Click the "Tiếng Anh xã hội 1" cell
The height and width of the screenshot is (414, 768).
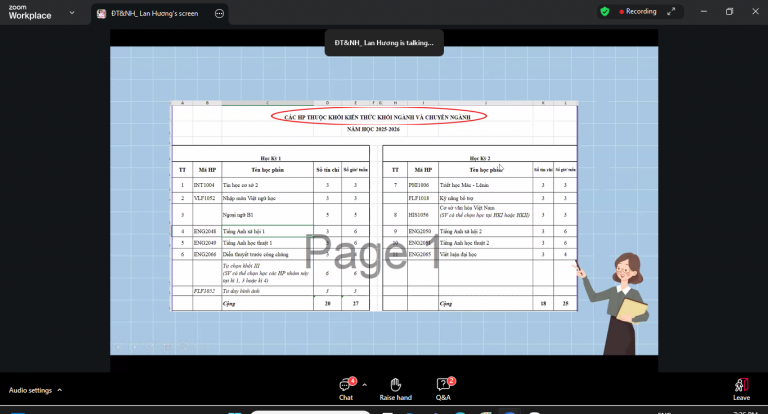267,231
